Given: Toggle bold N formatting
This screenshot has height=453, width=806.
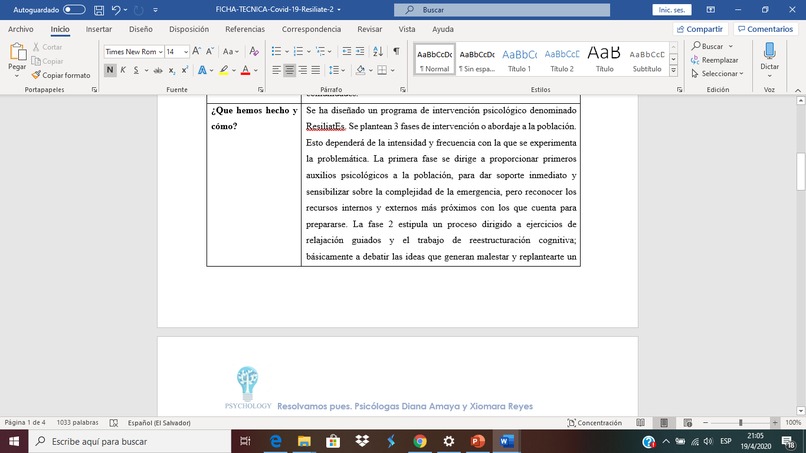Looking at the screenshot, I should (x=109, y=70).
